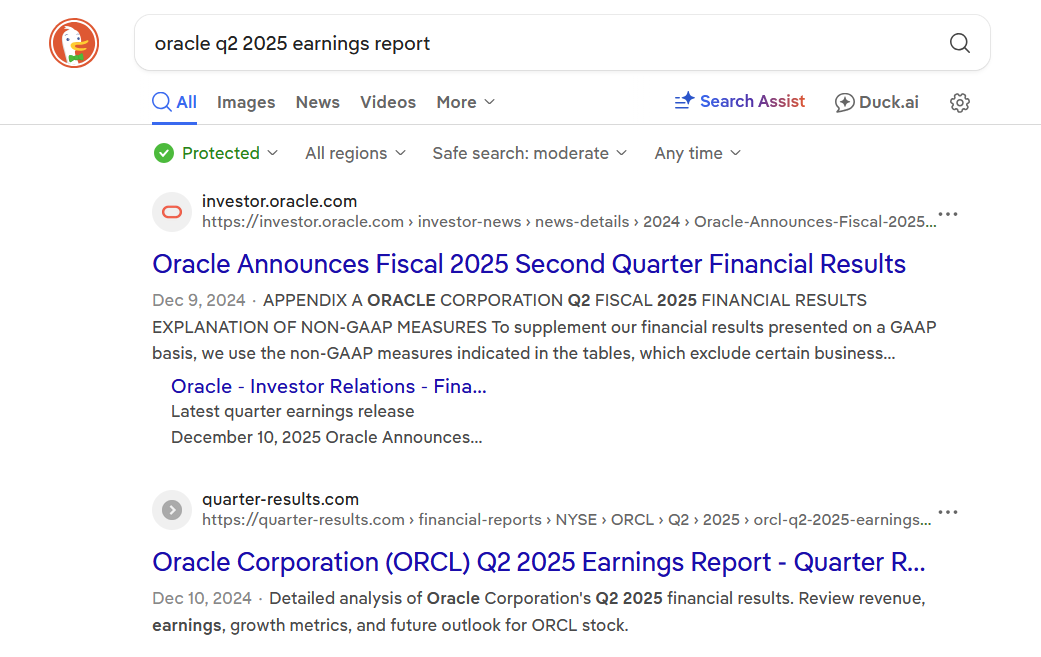Click 'Latest quarter earnings release' text
Screen dimensions: 1041x657
click(x=293, y=411)
